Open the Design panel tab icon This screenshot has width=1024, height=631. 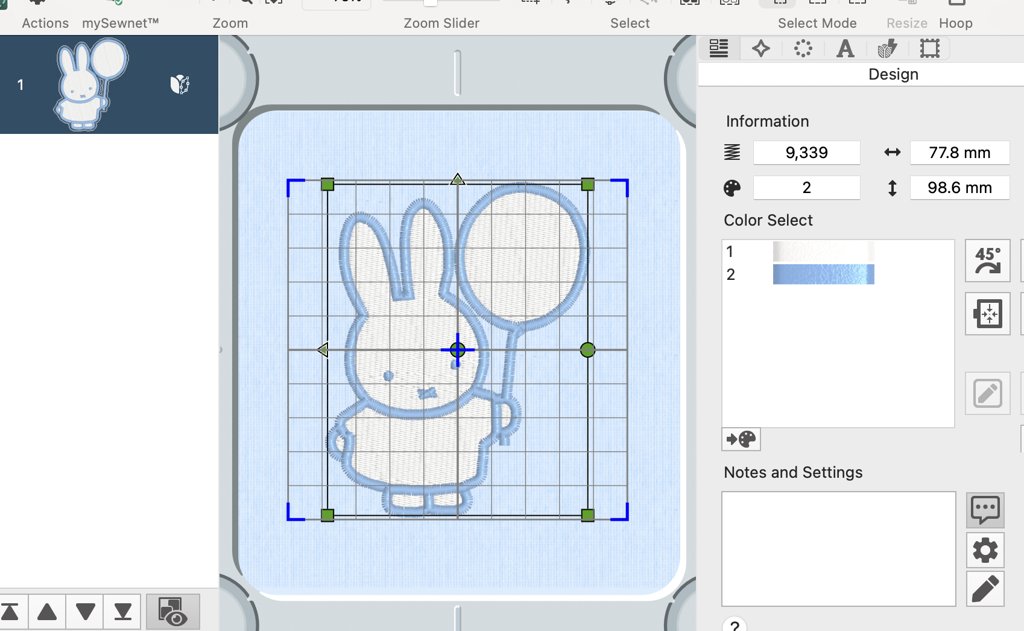pos(718,48)
